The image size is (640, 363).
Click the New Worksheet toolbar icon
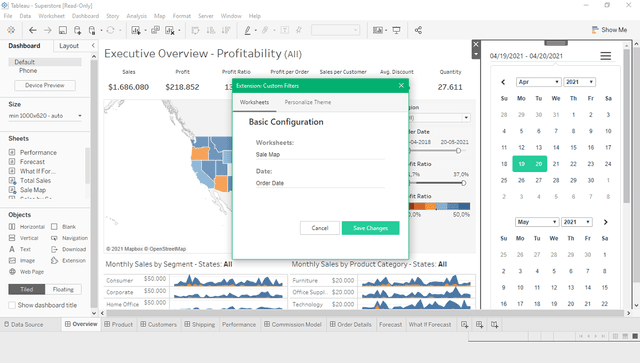tap(136, 30)
